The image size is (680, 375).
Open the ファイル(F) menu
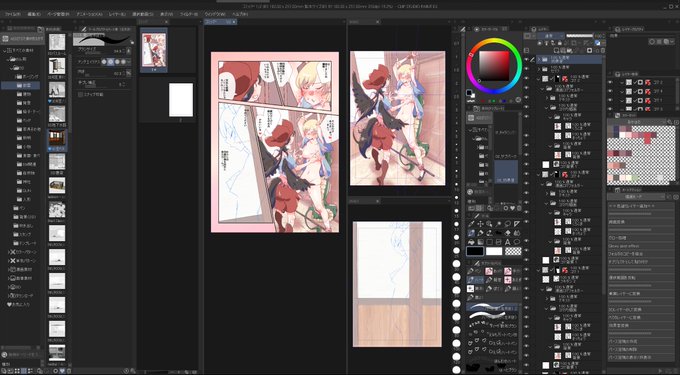tap(13, 14)
